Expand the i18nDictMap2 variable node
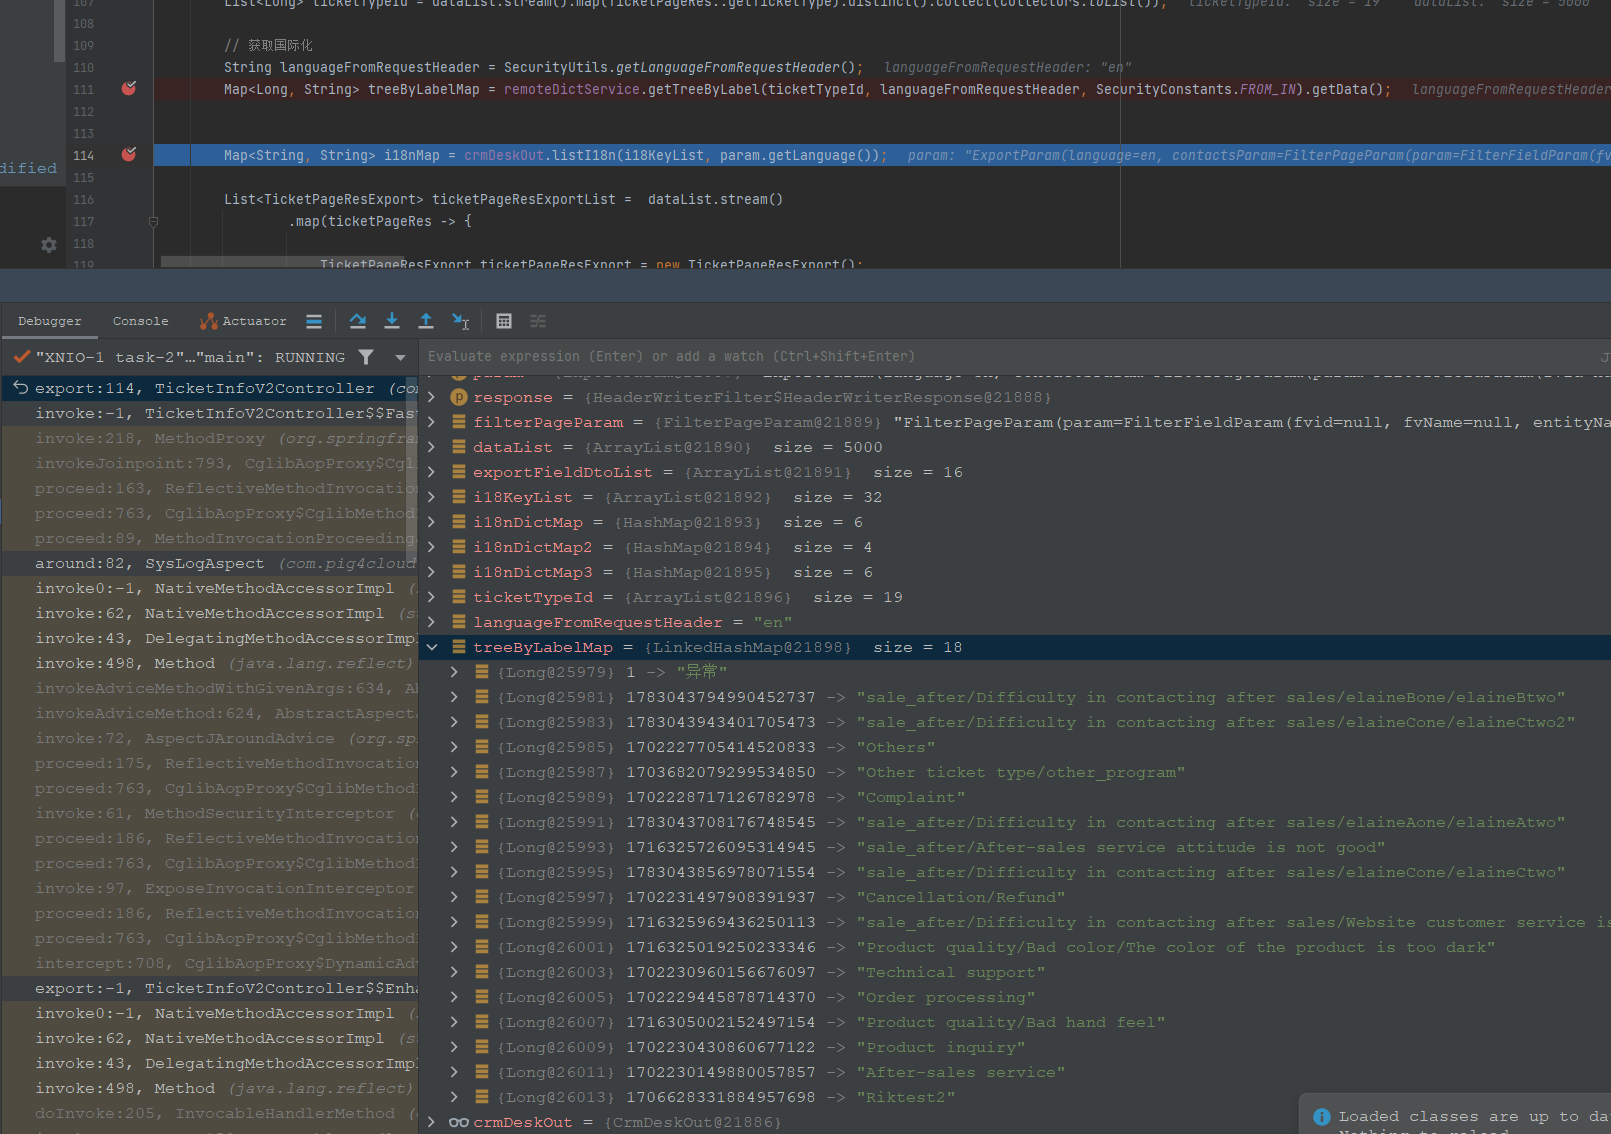1611x1134 pixels. tap(432, 547)
